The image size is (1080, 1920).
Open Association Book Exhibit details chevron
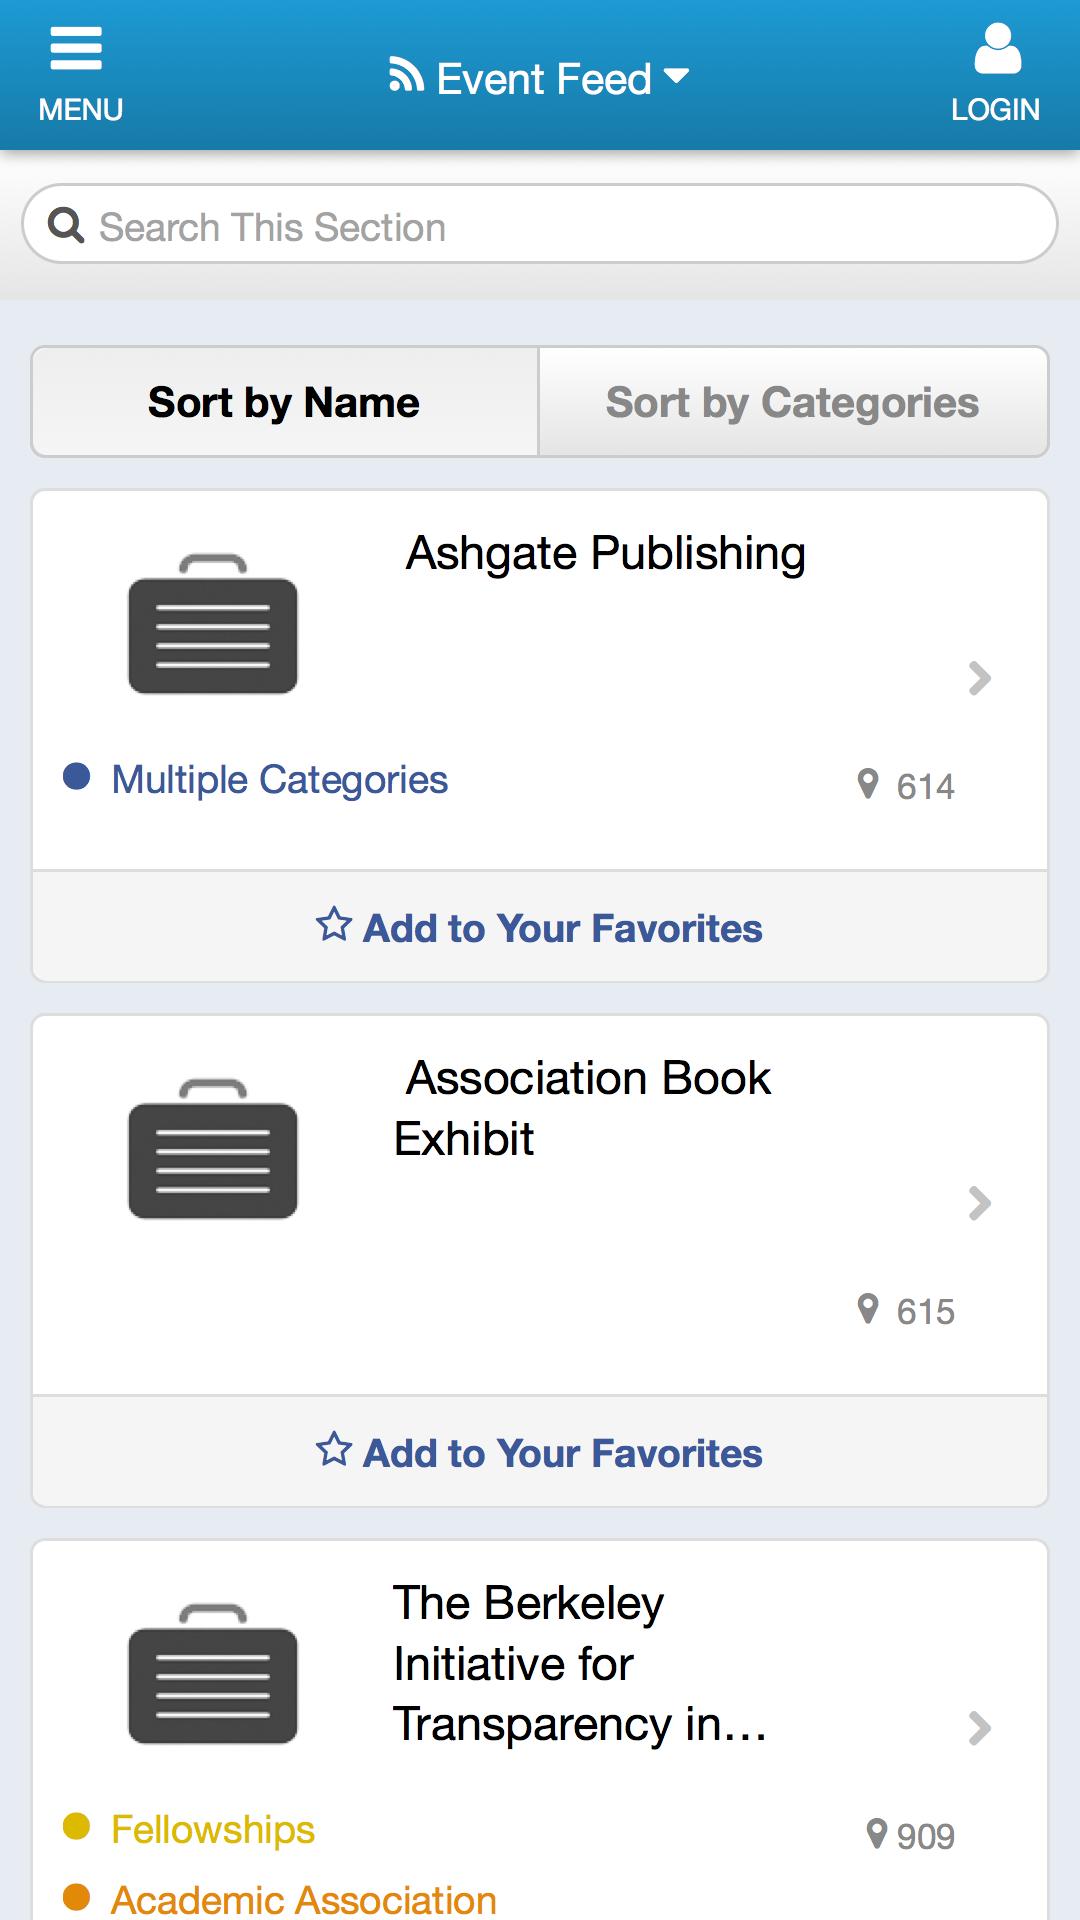coord(980,1203)
